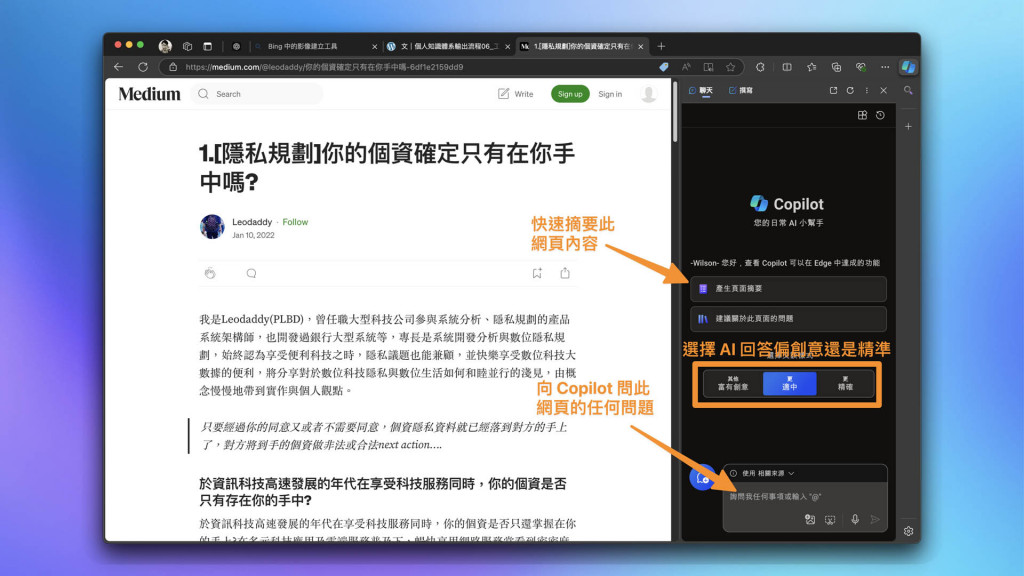This screenshot has height=576, width=1024.
Task: Open the Extensions puzzle icon
Action: [x=760, y=67]
